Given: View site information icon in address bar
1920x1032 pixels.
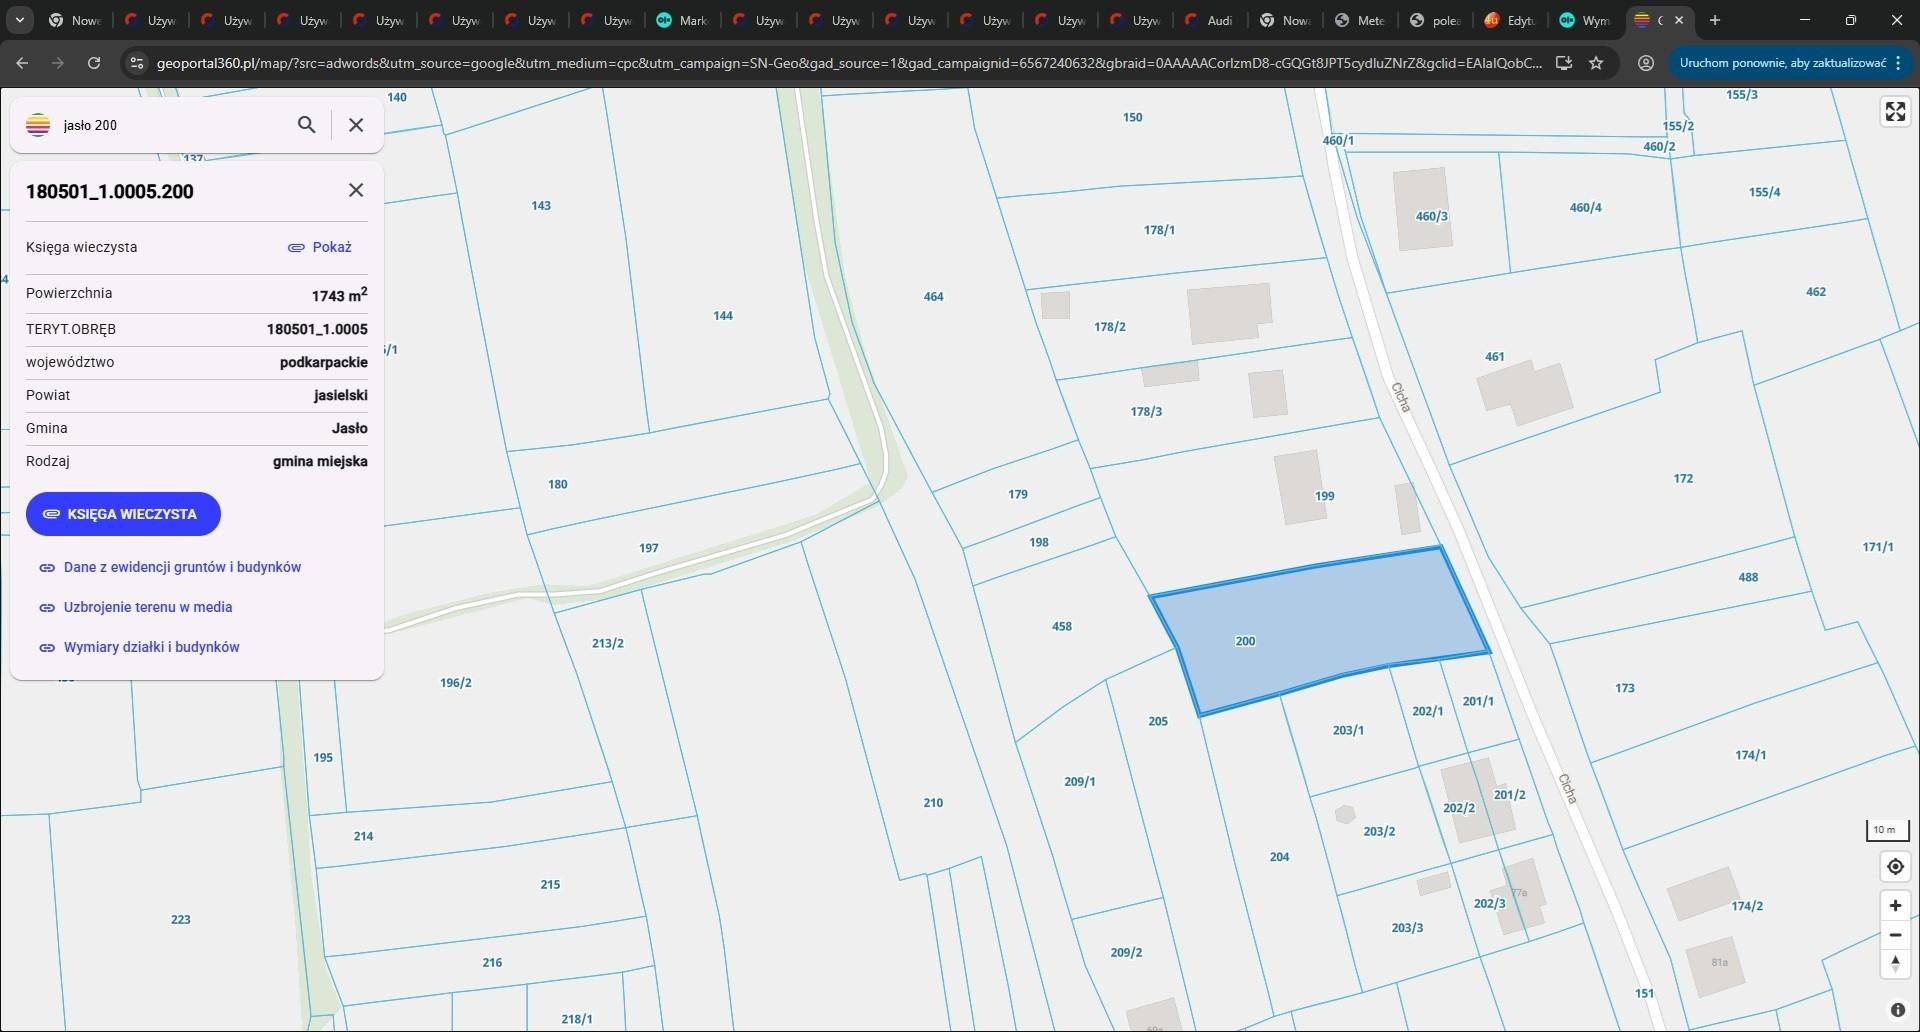Looking at the screenshot, I should [137, 63].
